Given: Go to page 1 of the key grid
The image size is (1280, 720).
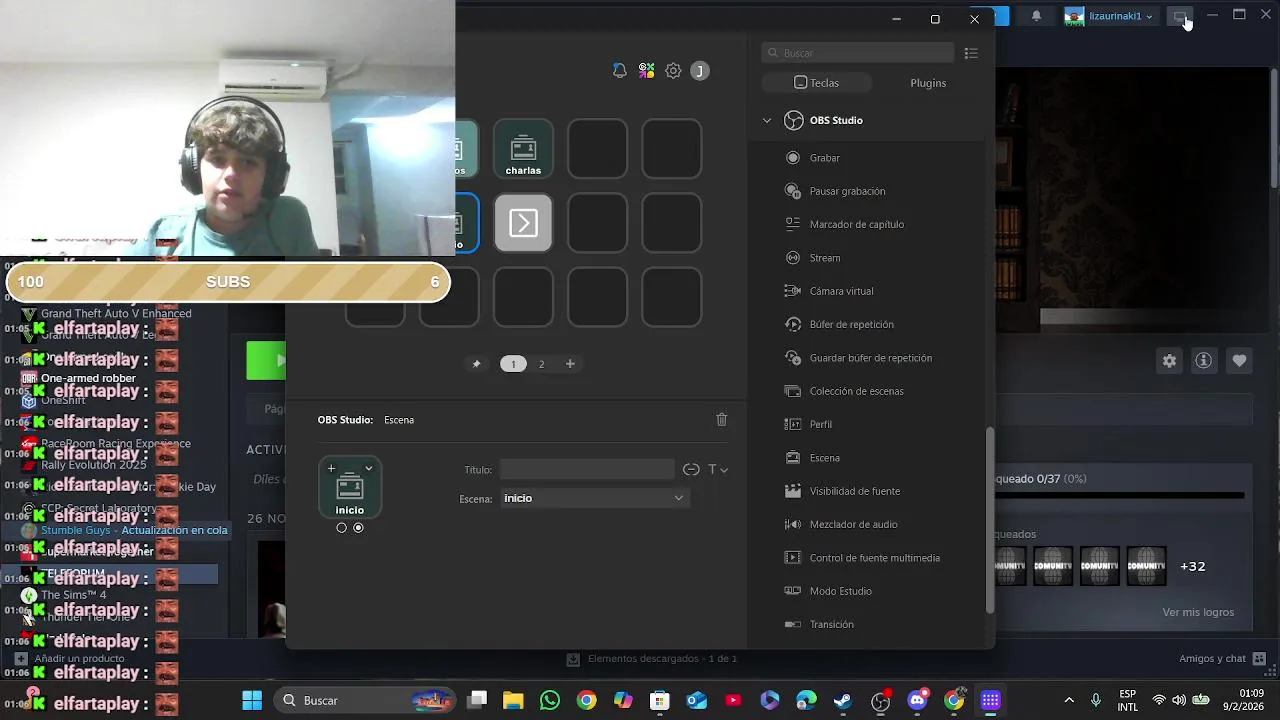Looking at the screenshot, I should [513, 364].
